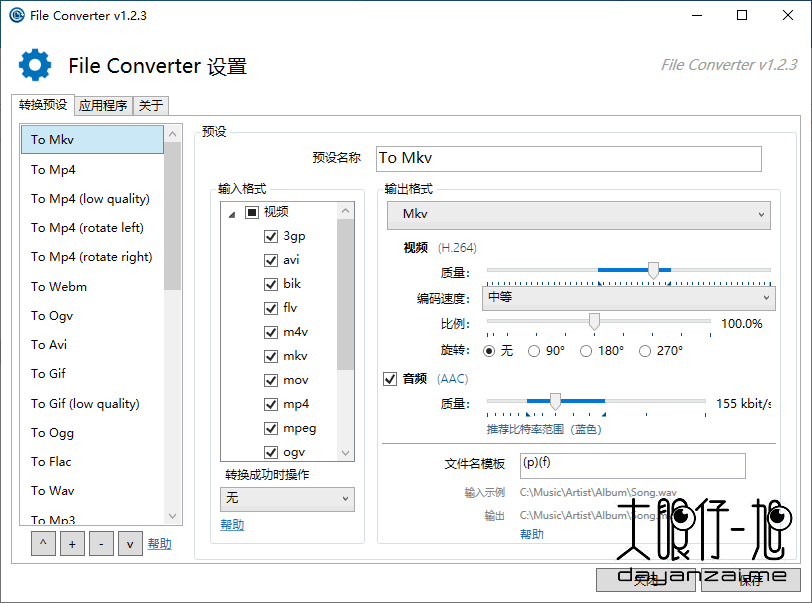The height and width of the screenshot is (603, 812).
Task: Select the To Gif preset
Action: tap(92, 374)
